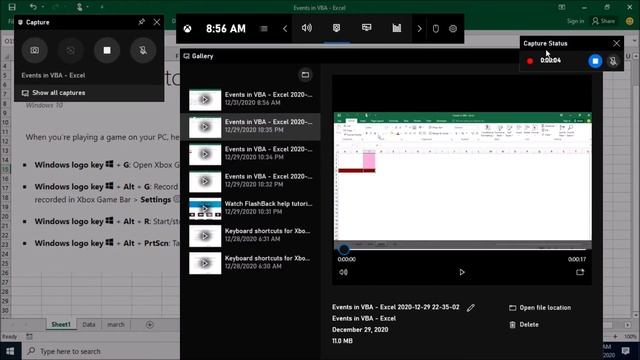This screenshot has height=360, width=640.
Task: Select capture from 12/31/2020 8:56 AM
Action: (x=251, y=99)
